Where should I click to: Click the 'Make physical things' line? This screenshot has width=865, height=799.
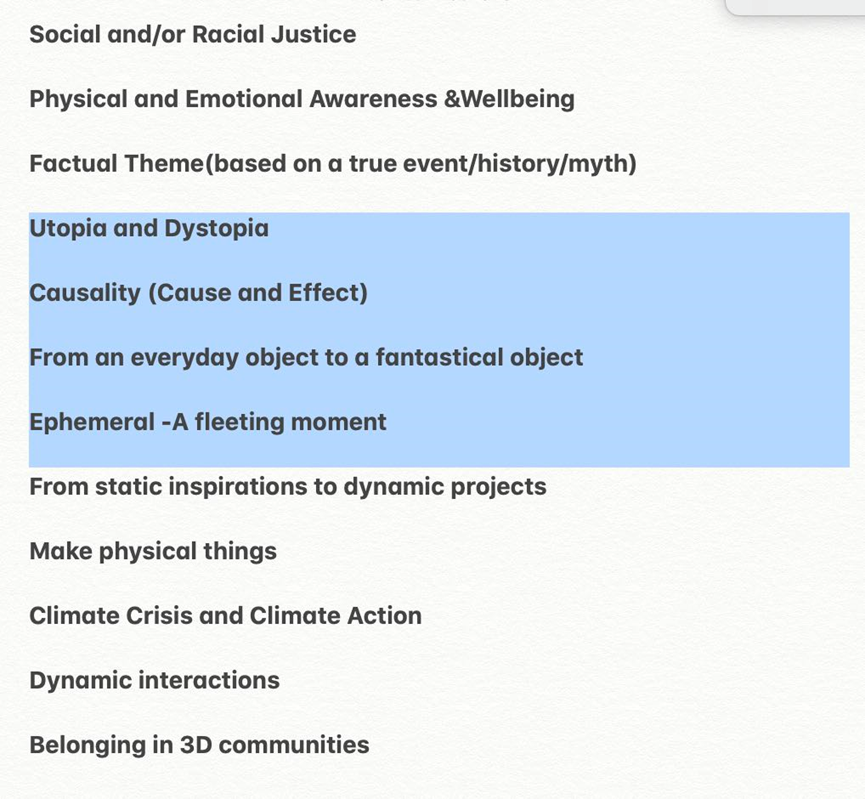tap(153, 551)
